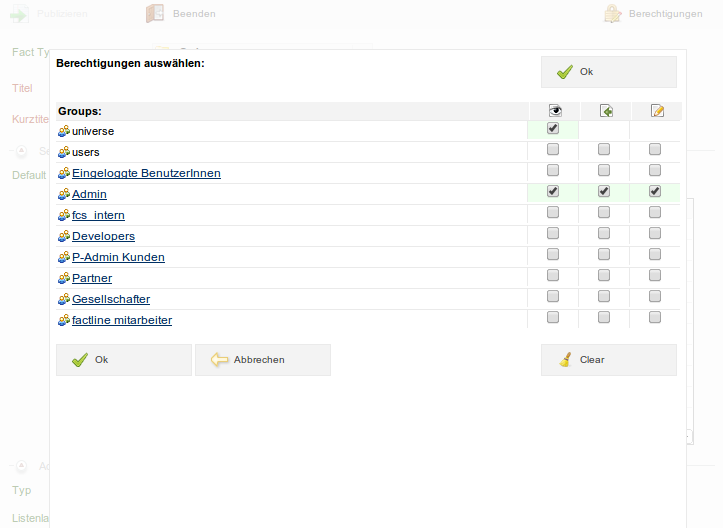Uncheck the view permission for universe
723x528 pixels.
coord(553,129)
